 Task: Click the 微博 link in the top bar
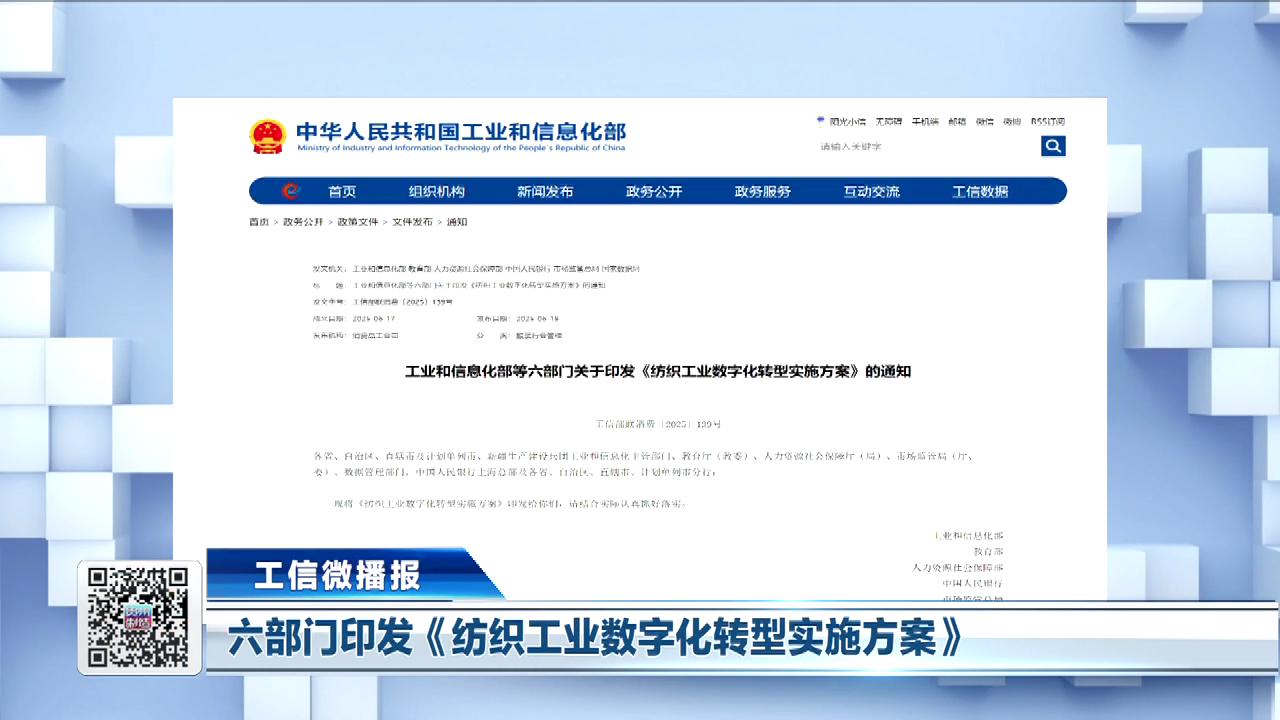coord(1012,121)
